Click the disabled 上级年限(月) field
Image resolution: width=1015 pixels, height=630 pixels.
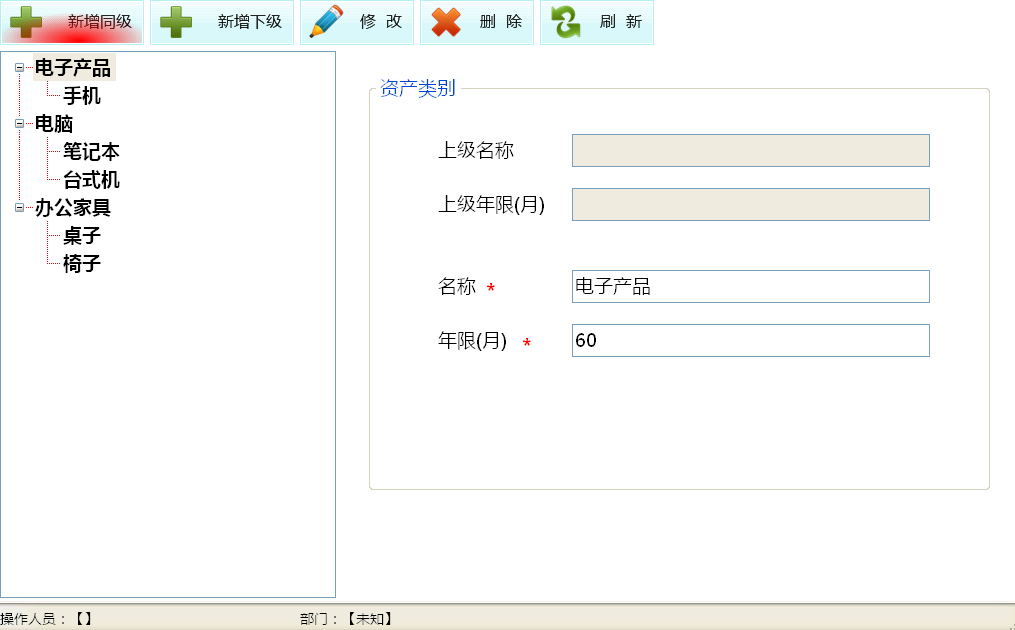point(750,204)
